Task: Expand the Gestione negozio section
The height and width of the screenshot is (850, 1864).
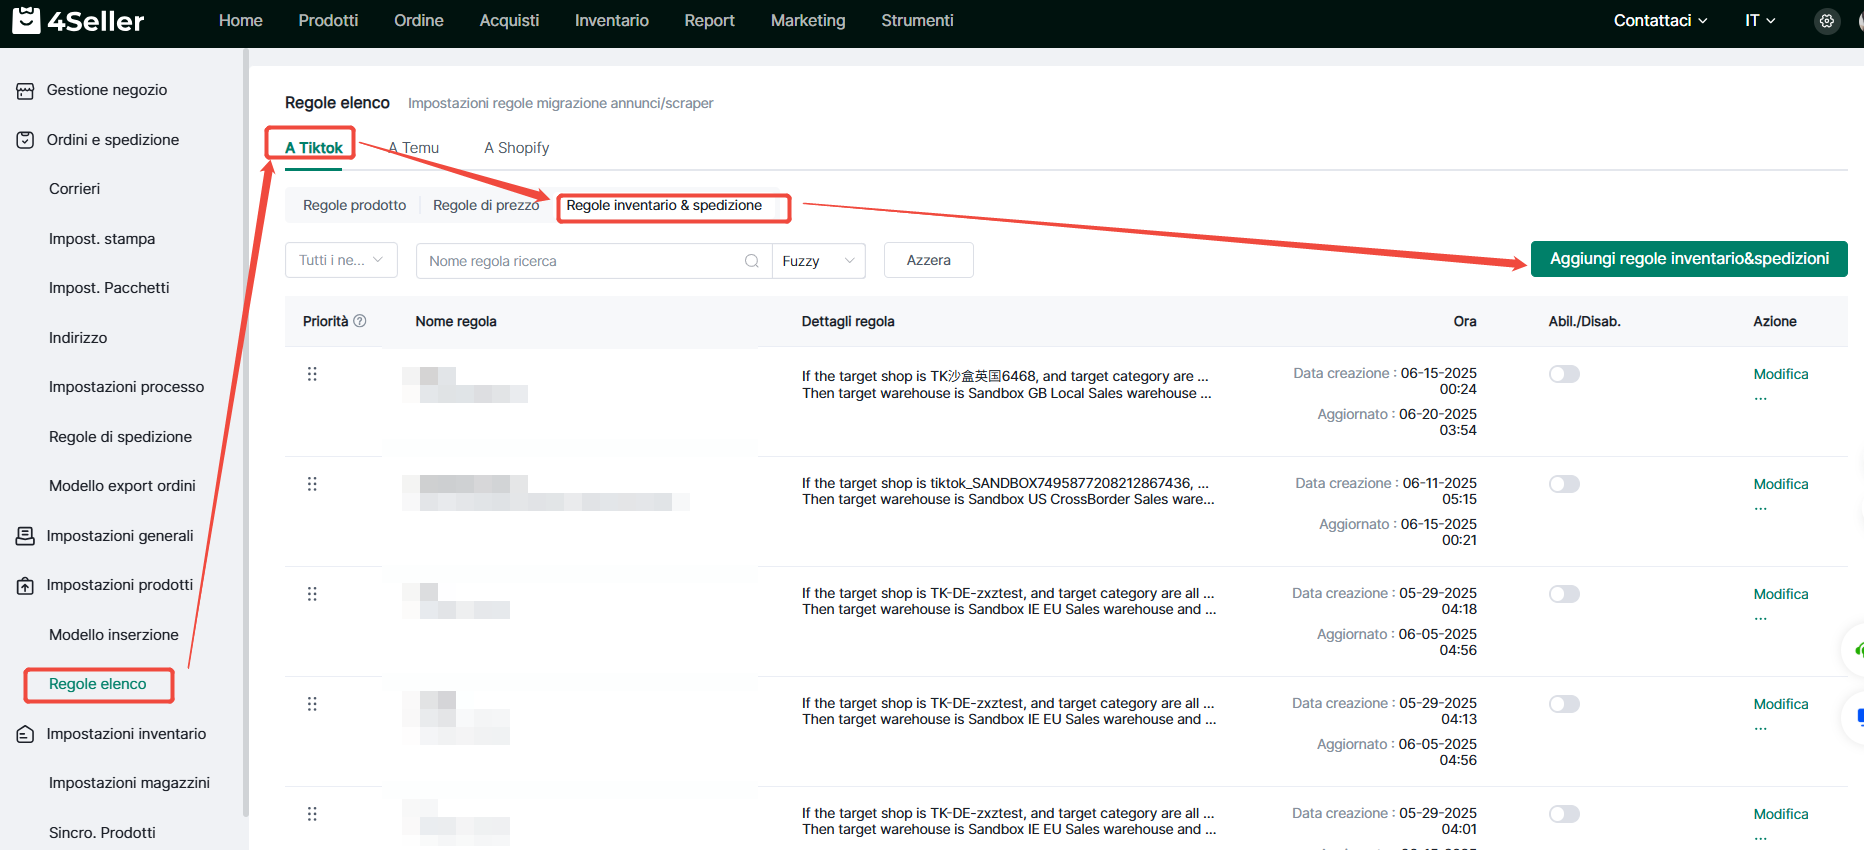Action: [107, 90]
